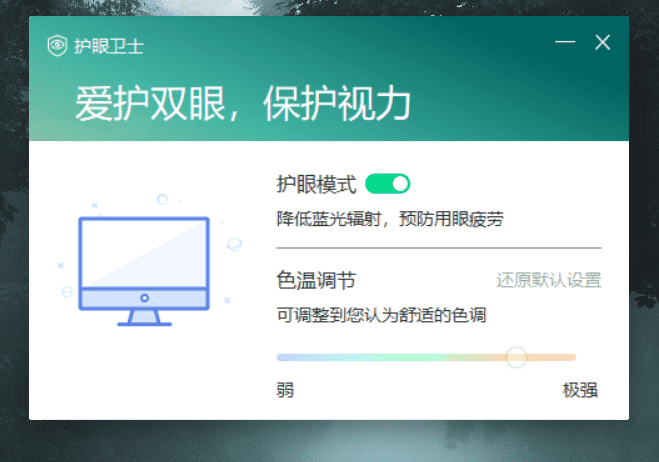
Task: Click the 可调整到您认为舒适的色调 hint text
Action: coord(381,315)
